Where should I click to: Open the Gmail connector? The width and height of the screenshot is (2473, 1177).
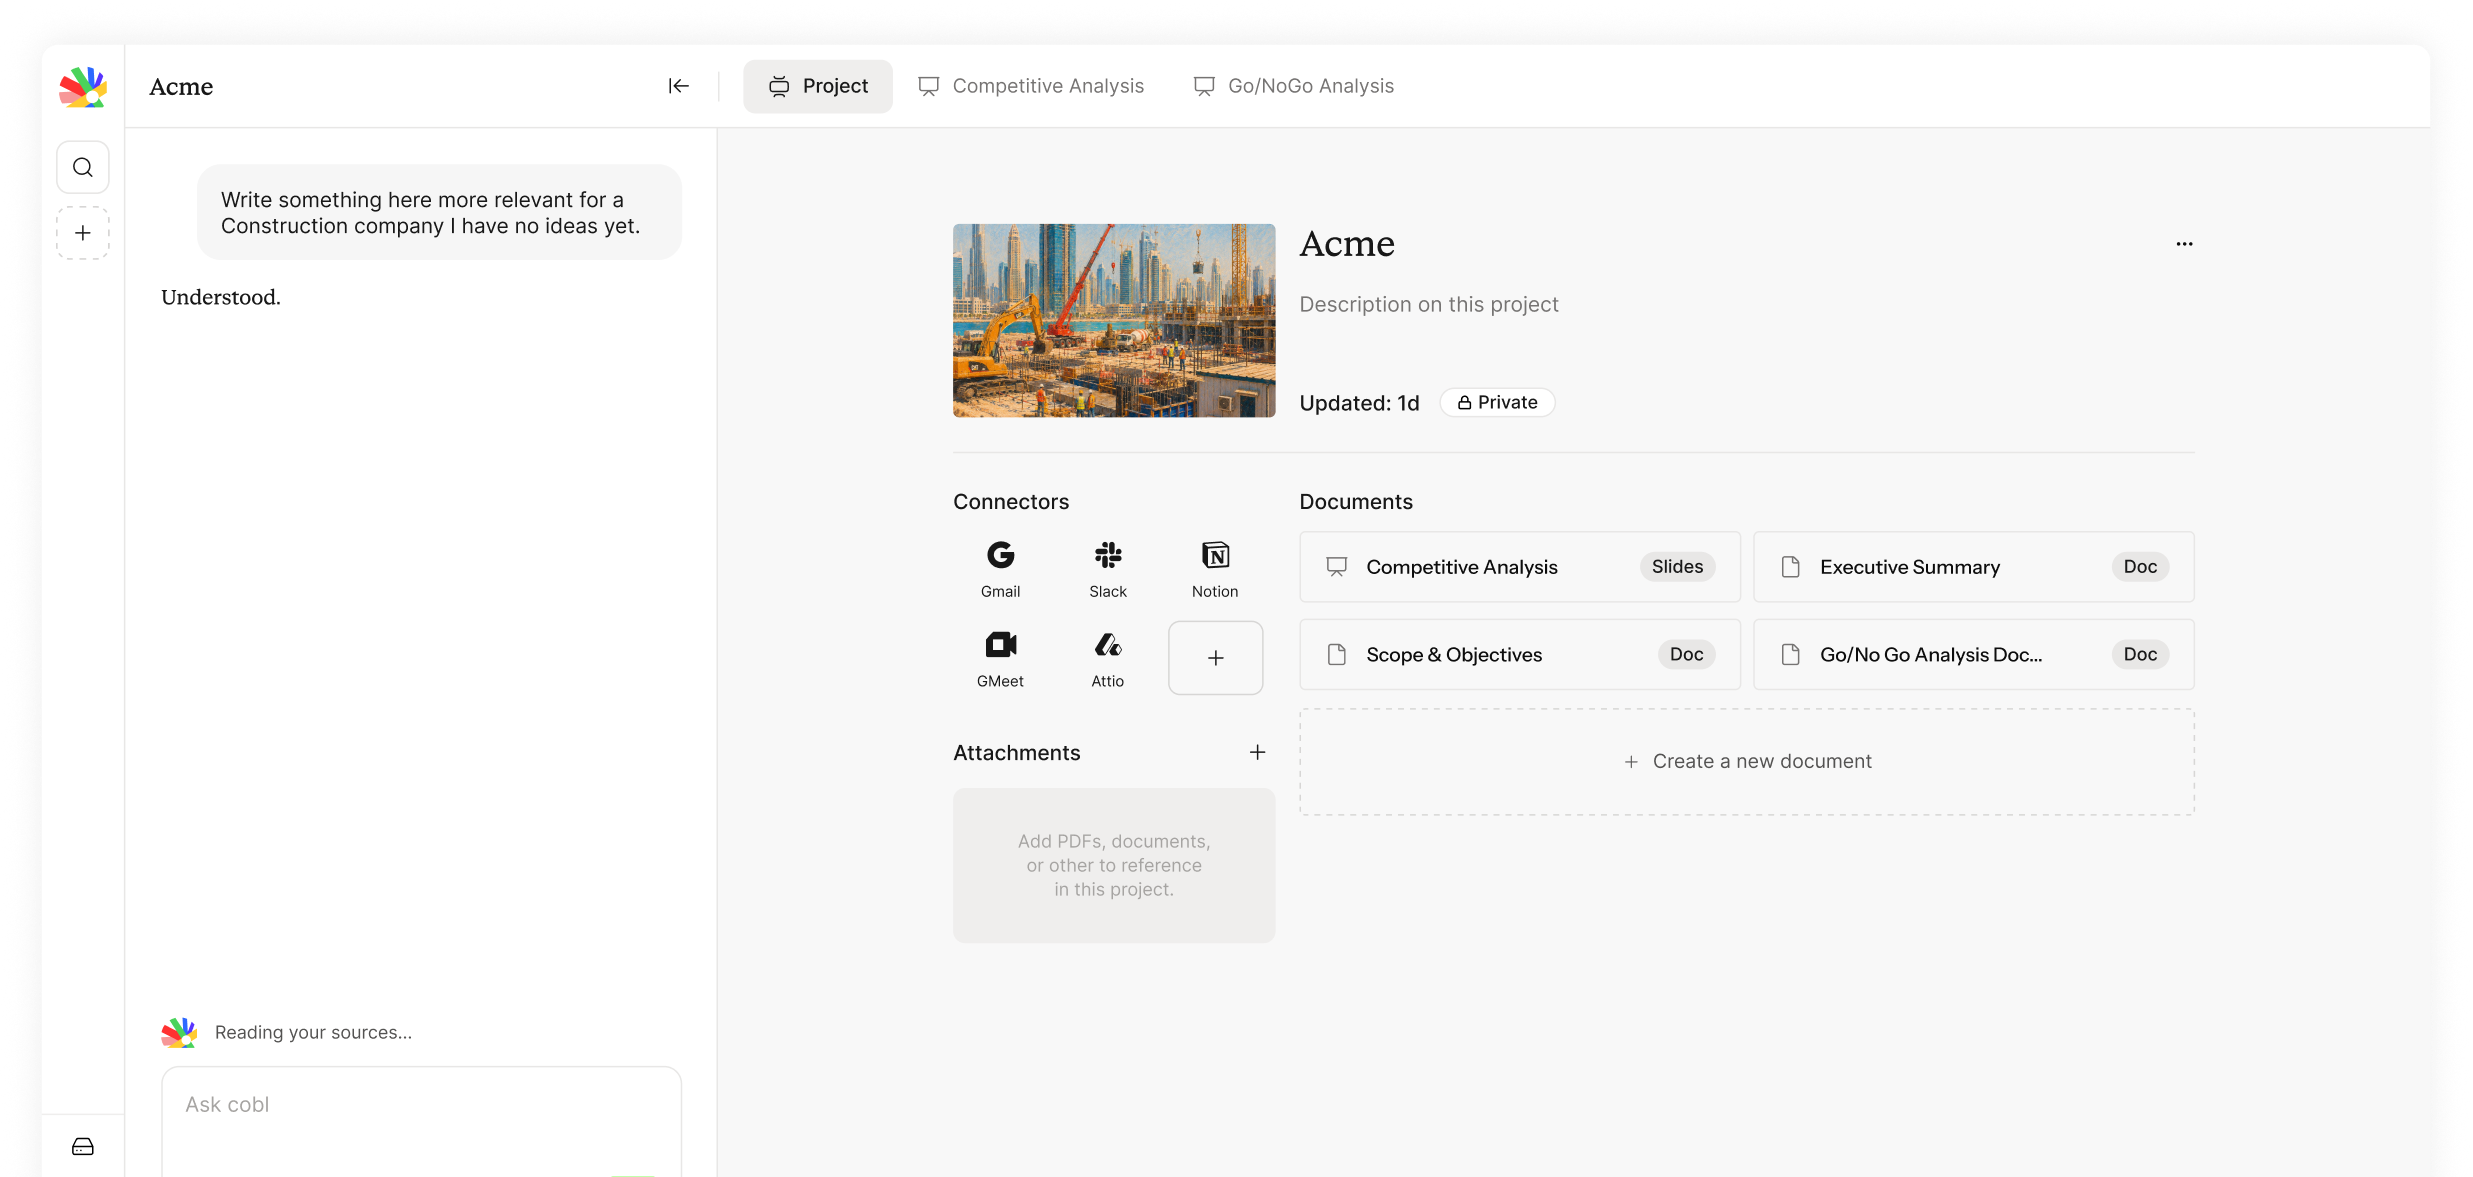pos(1000,569)
